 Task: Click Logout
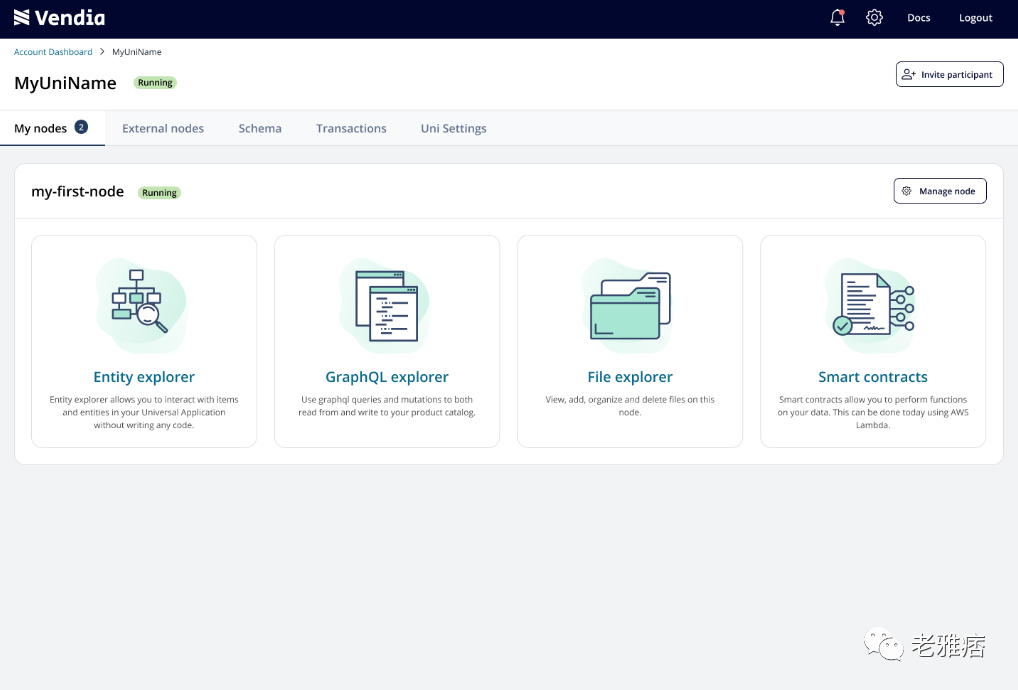(x=976, y=18)
